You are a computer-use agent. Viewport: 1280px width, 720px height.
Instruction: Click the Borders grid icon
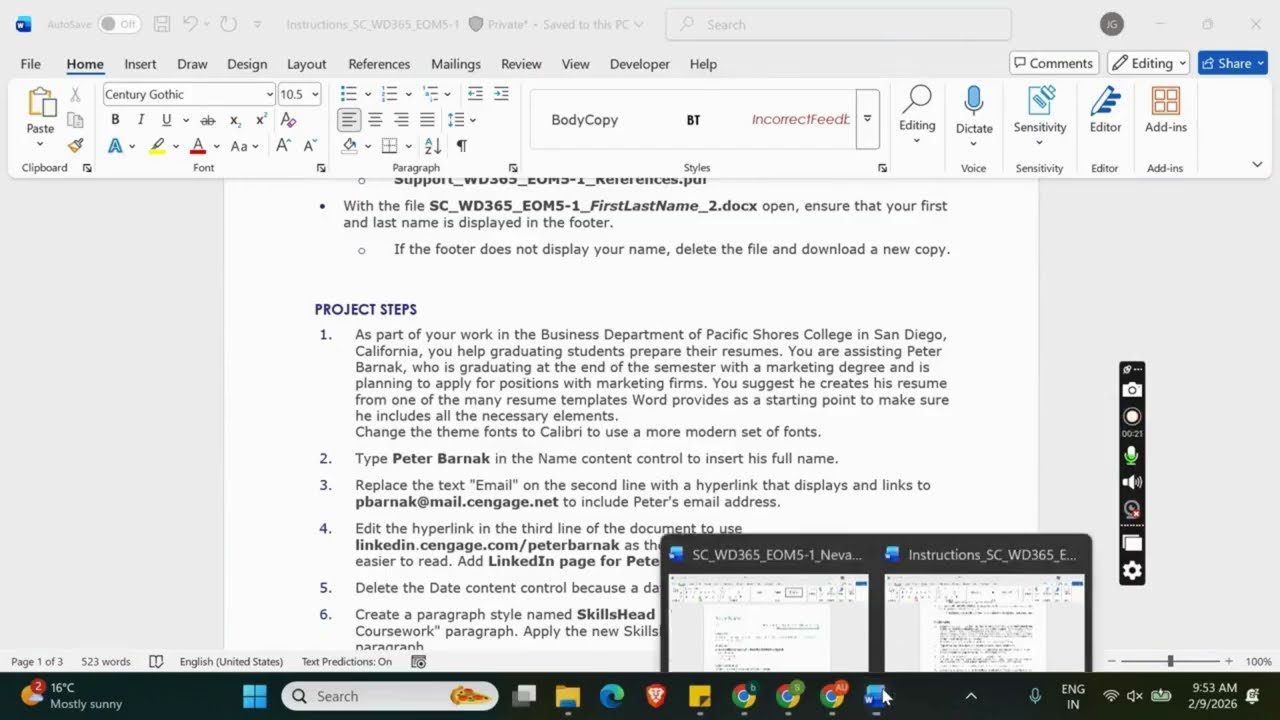tap(389, 146)
